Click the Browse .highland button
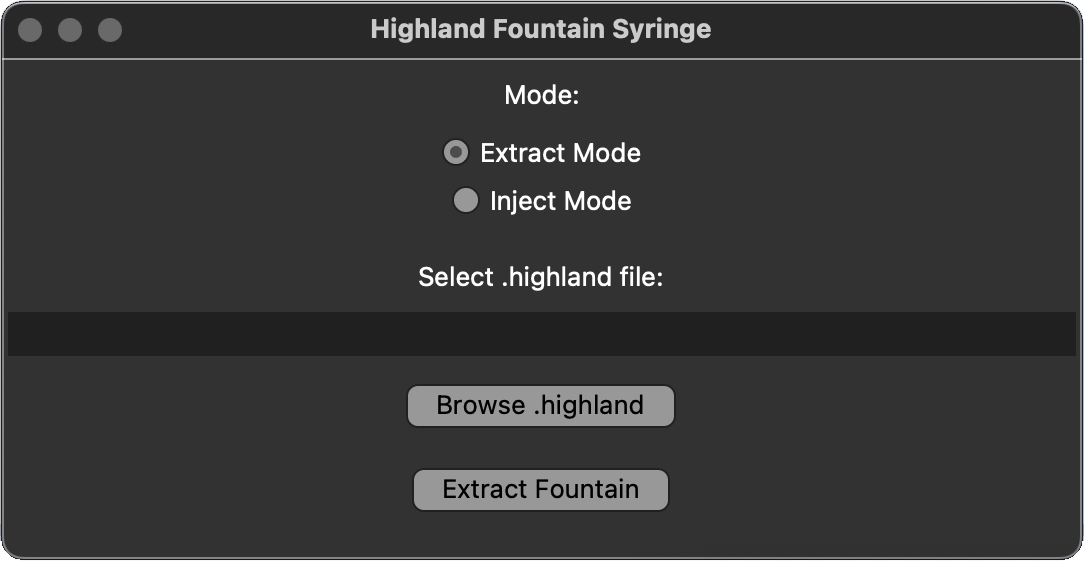Viewport: 1084px width, 561px height. [x=540, y=406]
